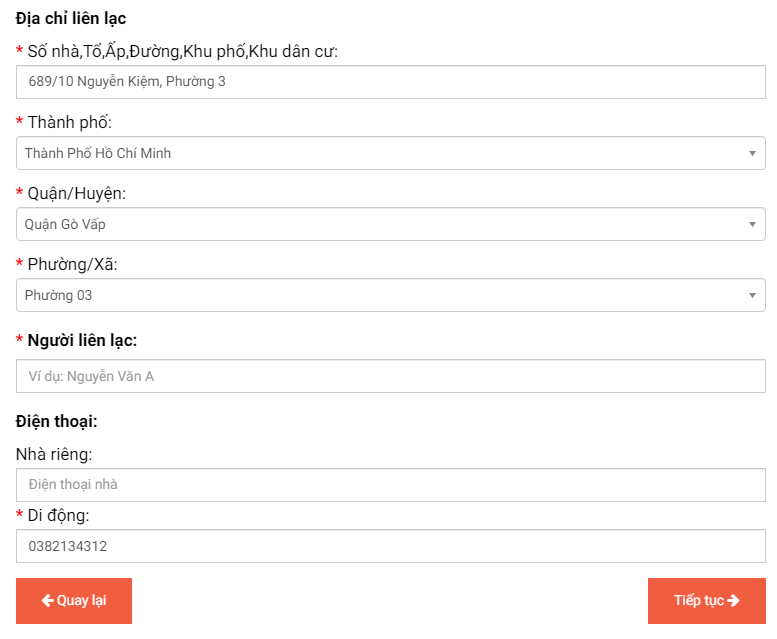Screen dimensions: 777x639
Task: Click the left arrow icon on Quay lại
Action: (x=47, y=600)
